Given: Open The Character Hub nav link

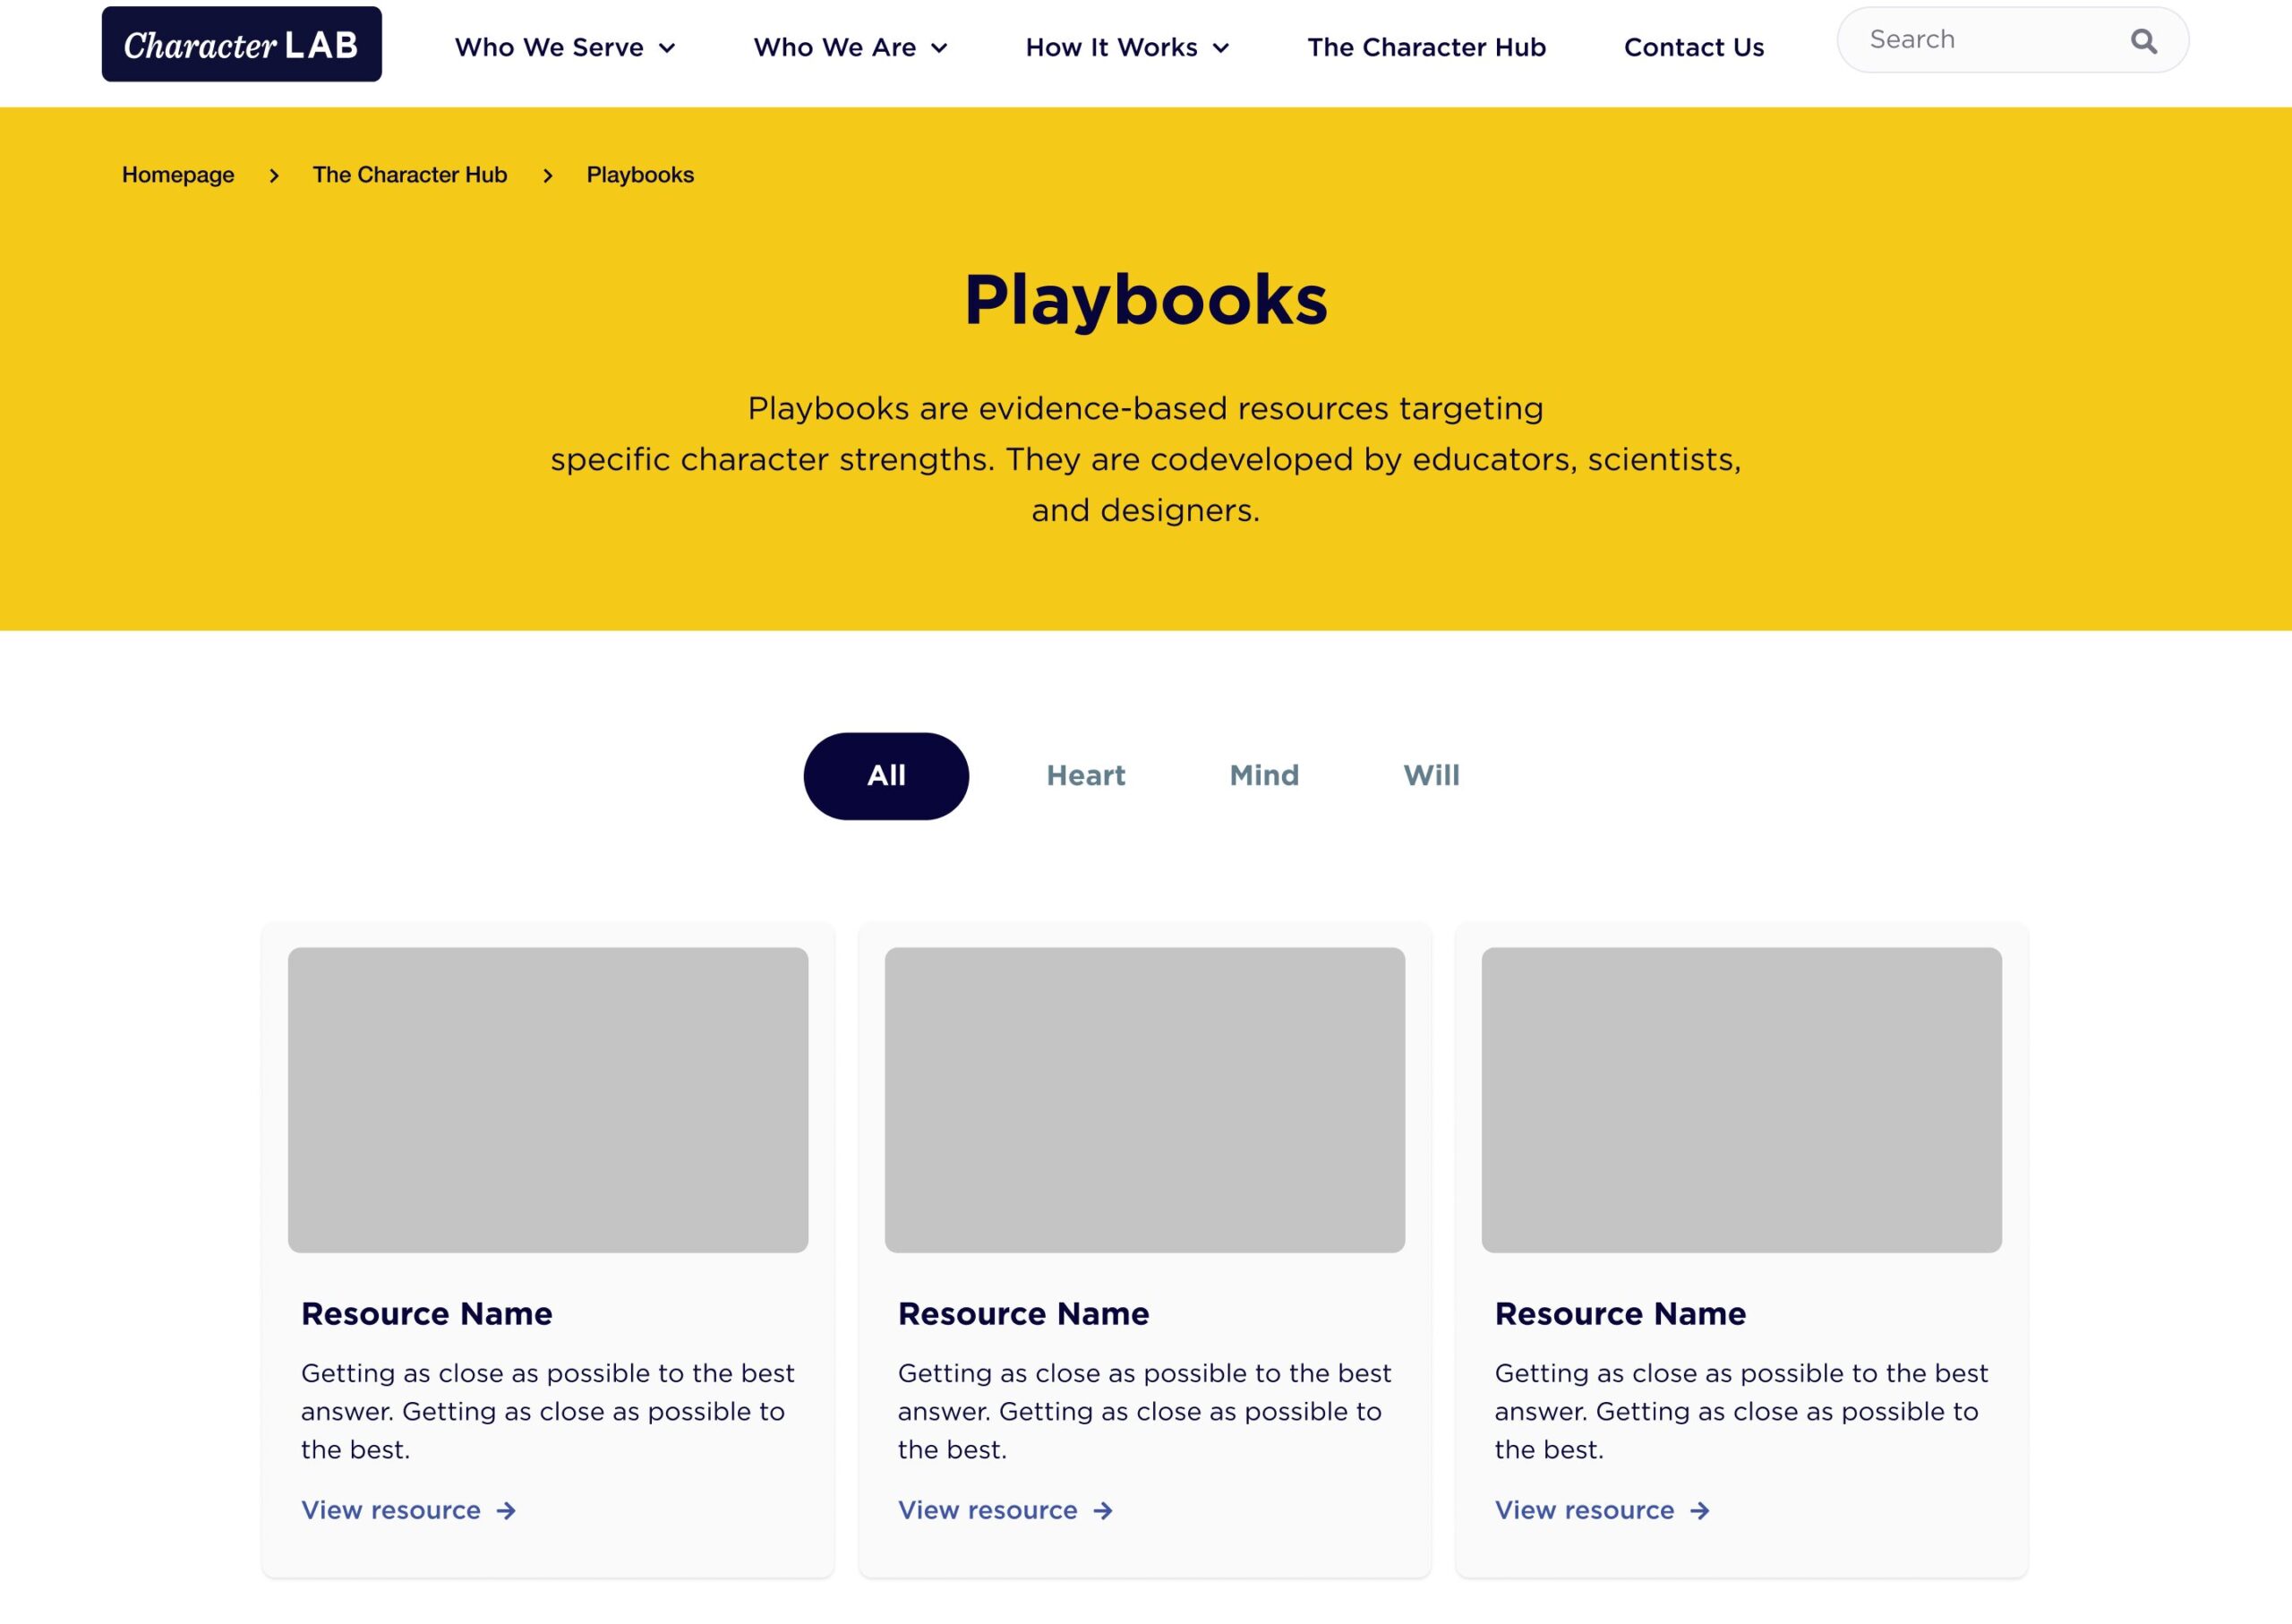Looking at the screenshot, I should (x=1426, y=47).
